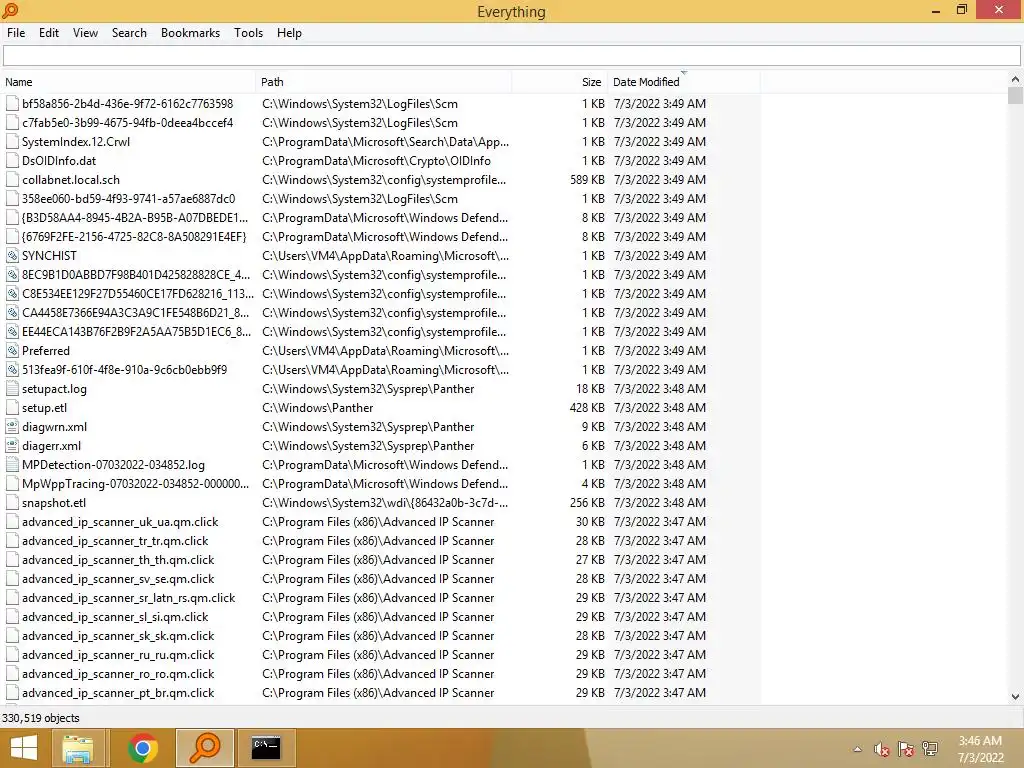The image size is (1024, 768).
Task: Click the scrollbar down arrow
Action: point(1015,697)
